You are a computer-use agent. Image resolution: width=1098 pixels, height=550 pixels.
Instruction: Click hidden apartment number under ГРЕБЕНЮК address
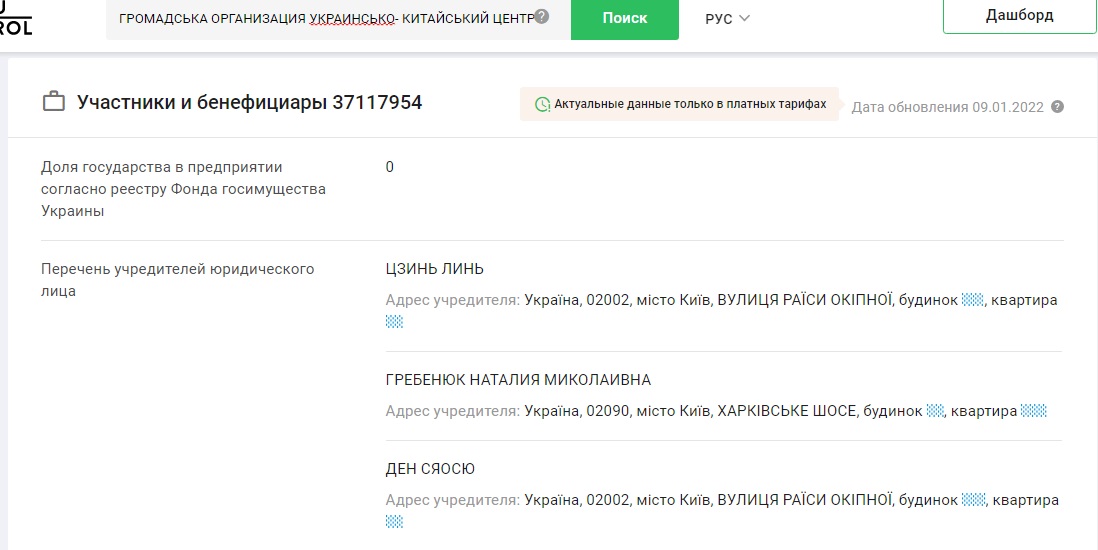pos(1033,411)
